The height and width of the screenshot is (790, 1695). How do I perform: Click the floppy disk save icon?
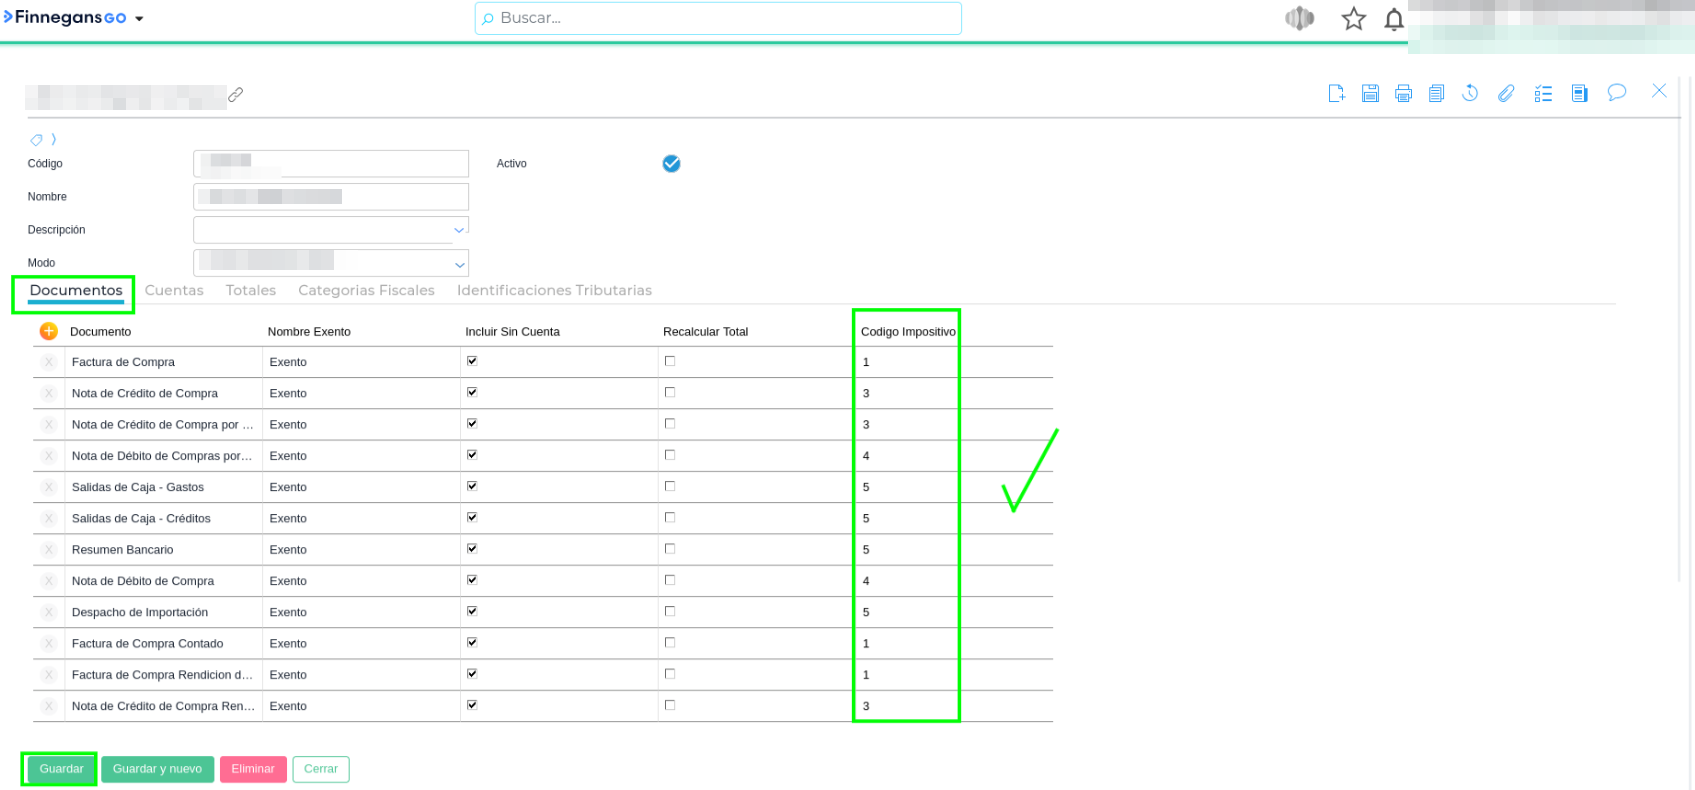tap(1370, 93)
